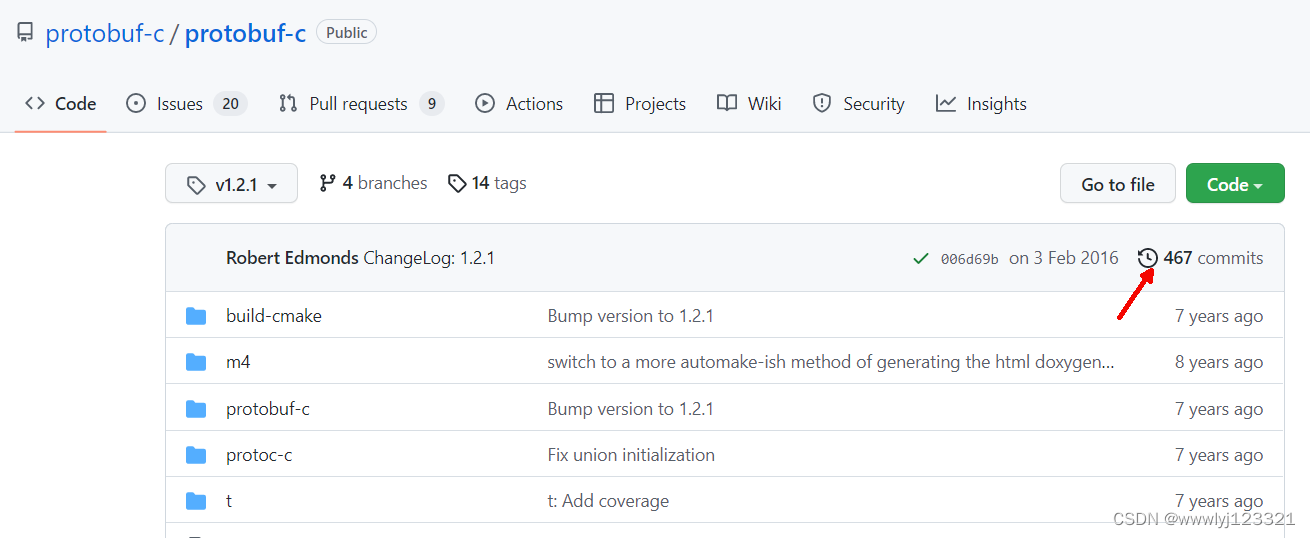Screen dimensions: 1310x538
Task: Switch to the Pull requests tab
Action: (x=360, y=104)
